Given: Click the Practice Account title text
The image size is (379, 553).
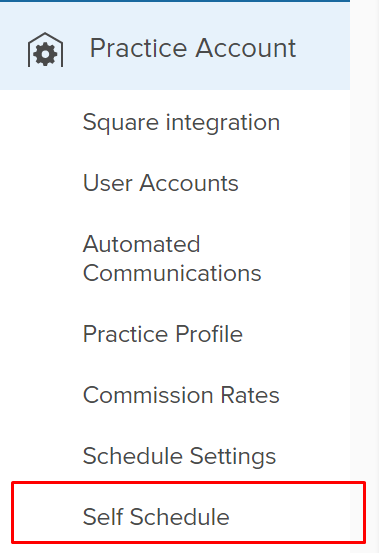Looking at the screenshot, I should [x=193, y=48].
